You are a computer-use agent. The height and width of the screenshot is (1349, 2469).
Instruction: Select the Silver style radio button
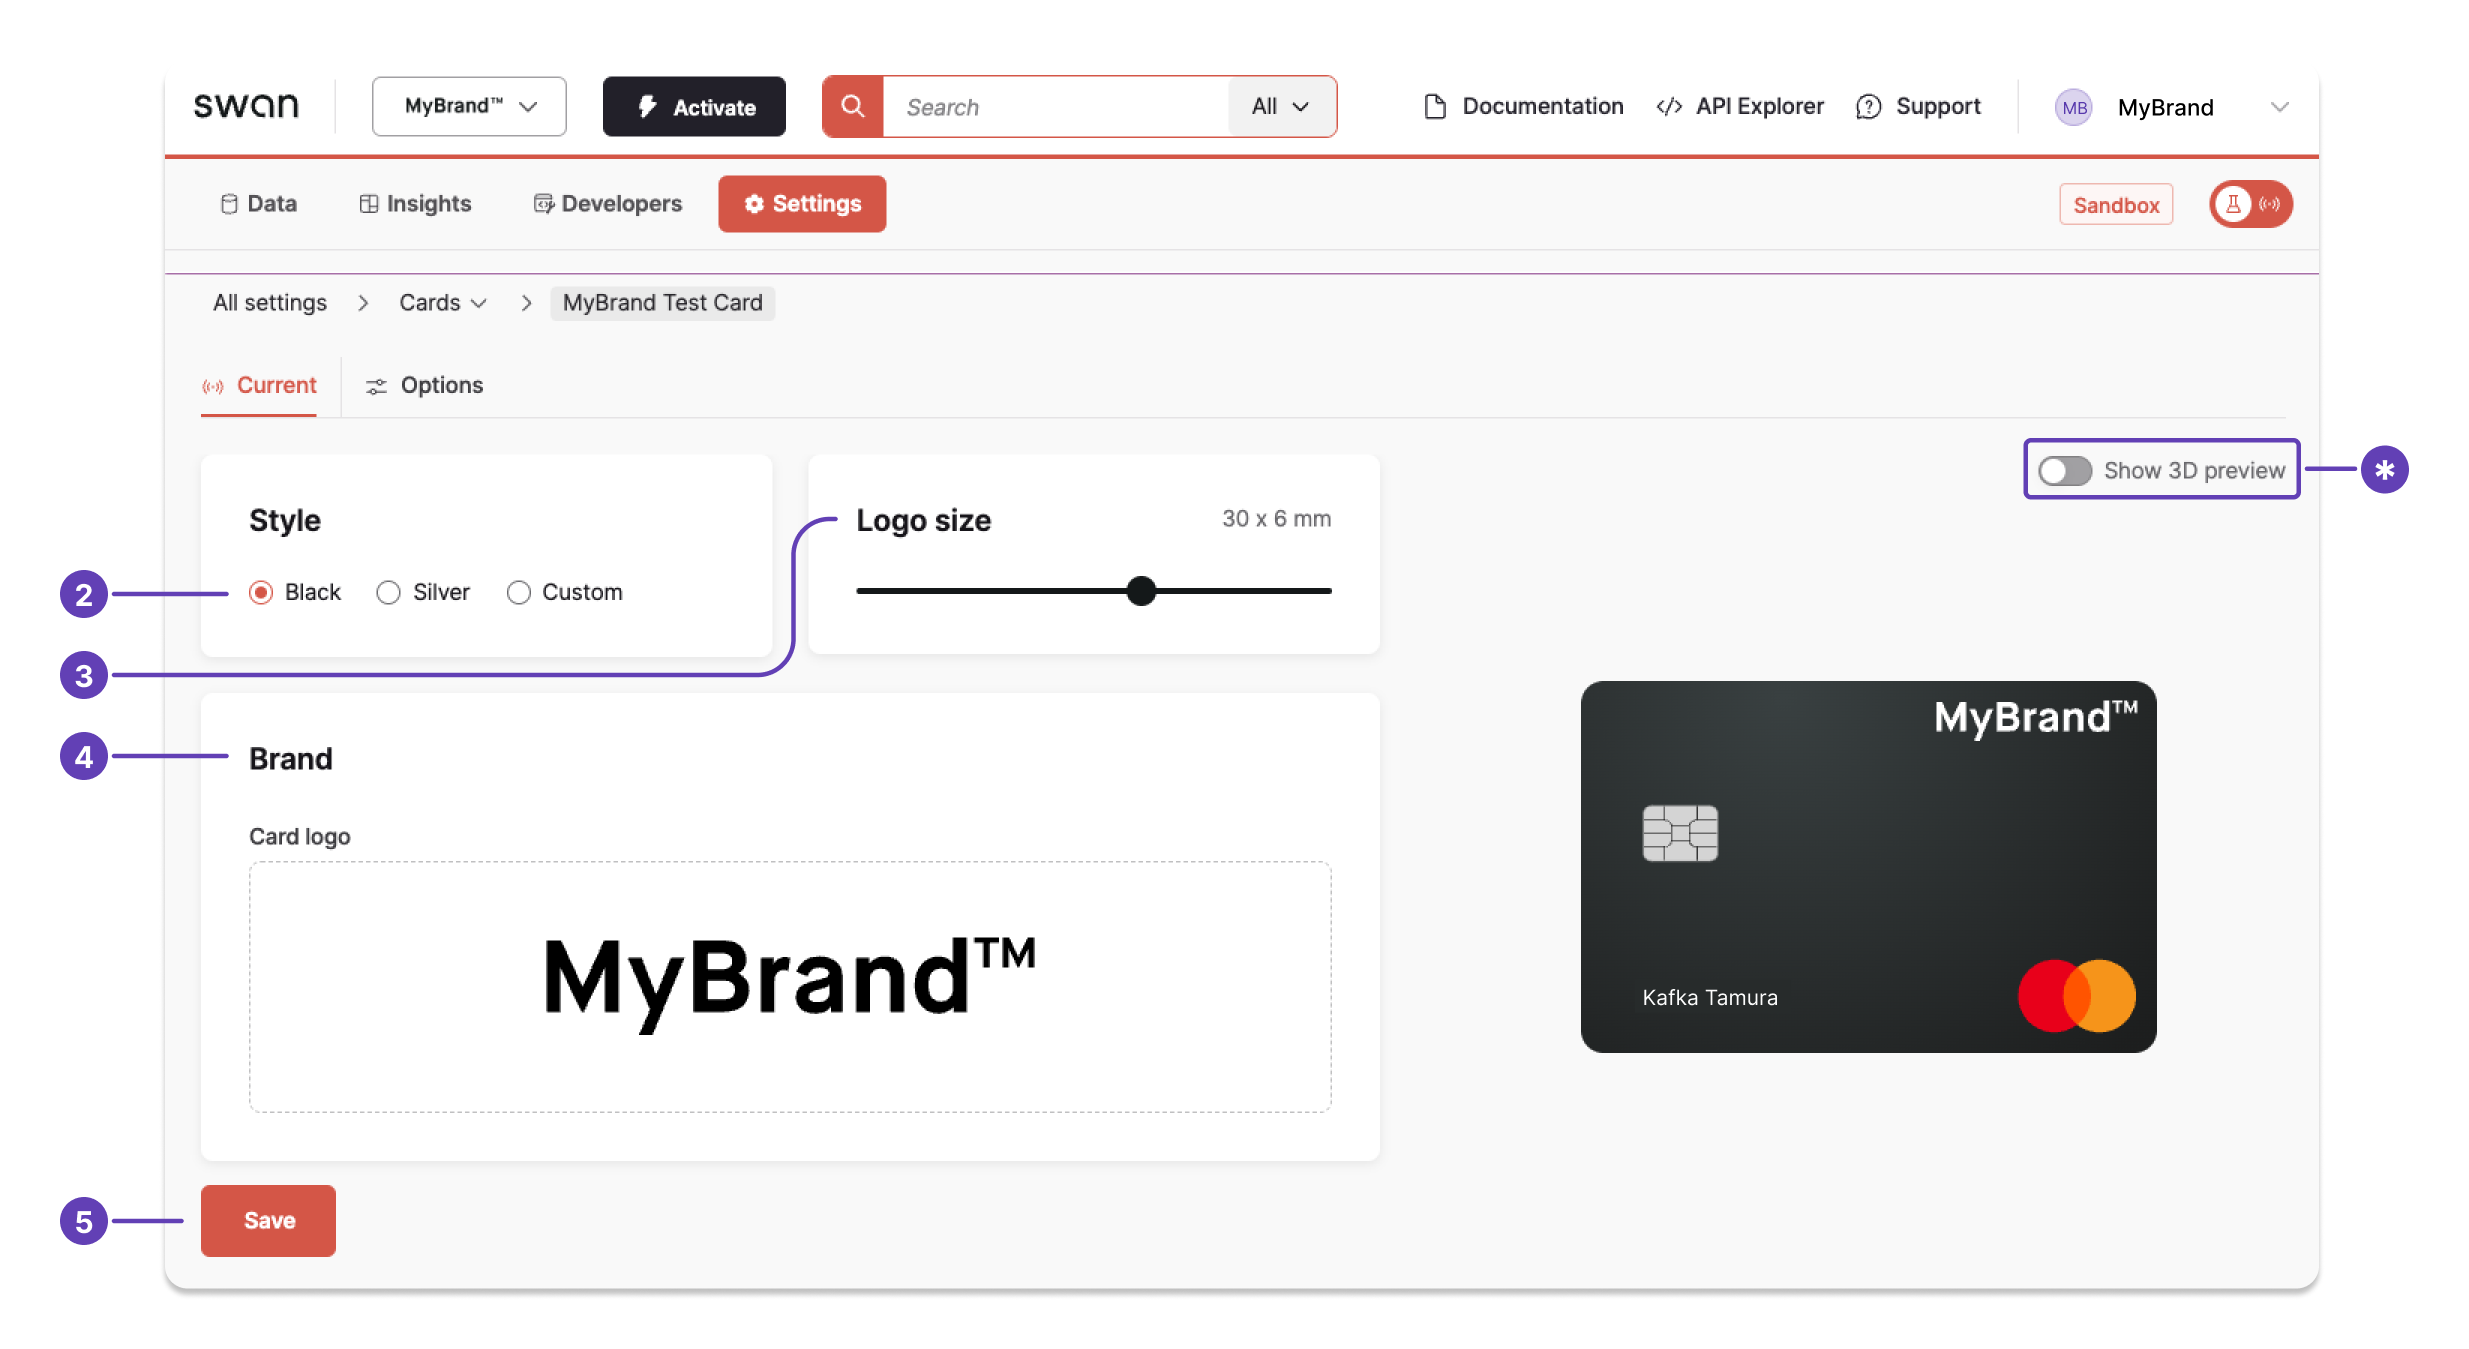pyautogui.click(x=388, y=592)
